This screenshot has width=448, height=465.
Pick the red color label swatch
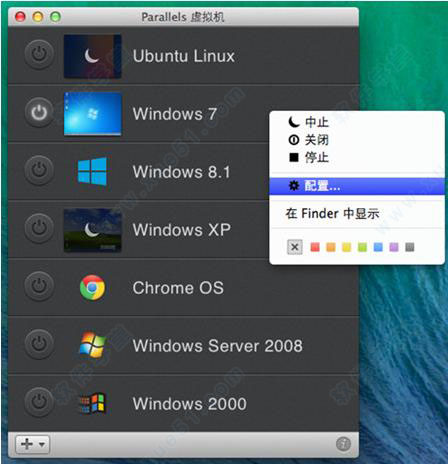pos(315,247)
